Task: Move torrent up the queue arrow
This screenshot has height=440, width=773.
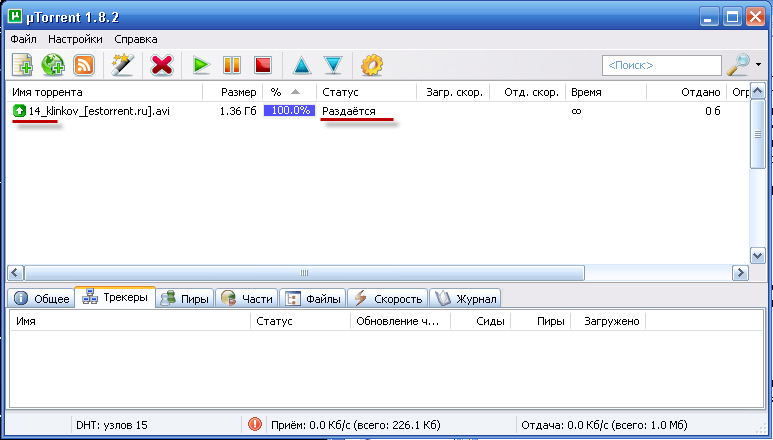Action: tap(302, 65)
